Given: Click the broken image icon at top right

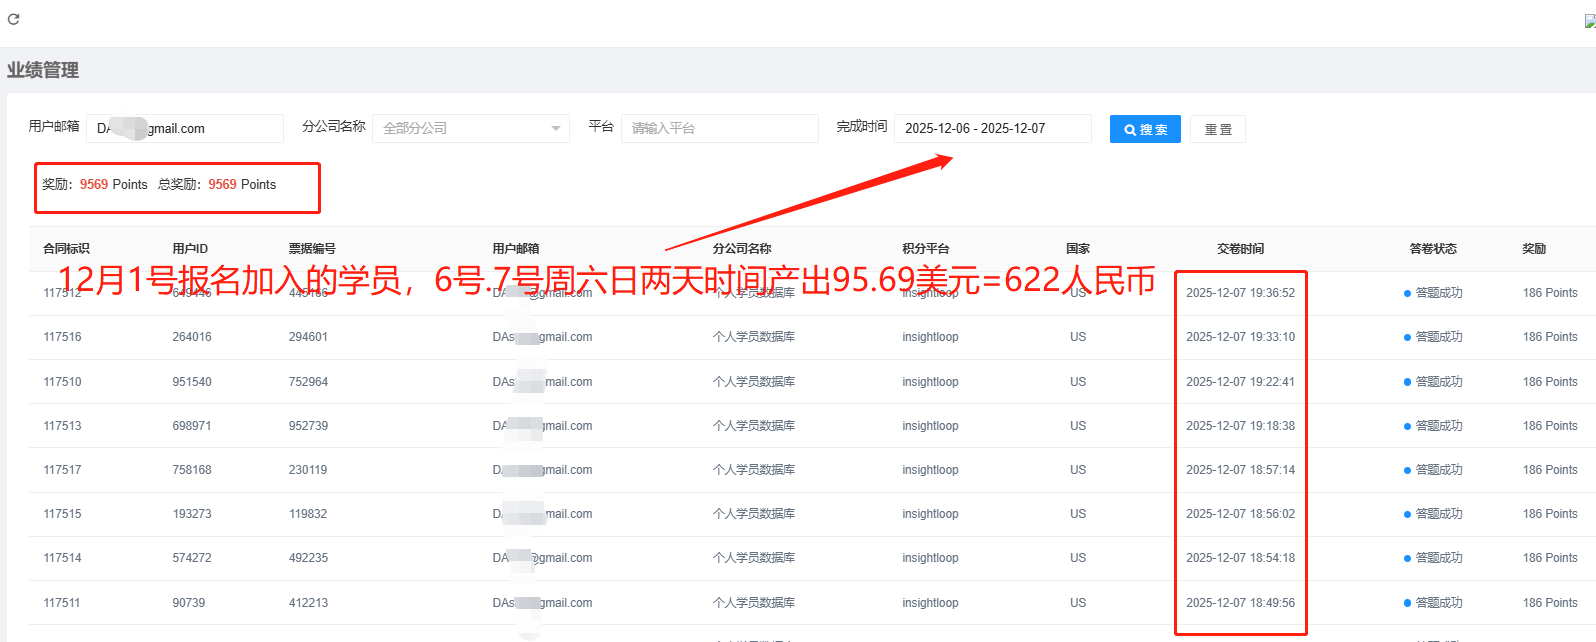Looking at the screenshot, I should point(1589,21).
